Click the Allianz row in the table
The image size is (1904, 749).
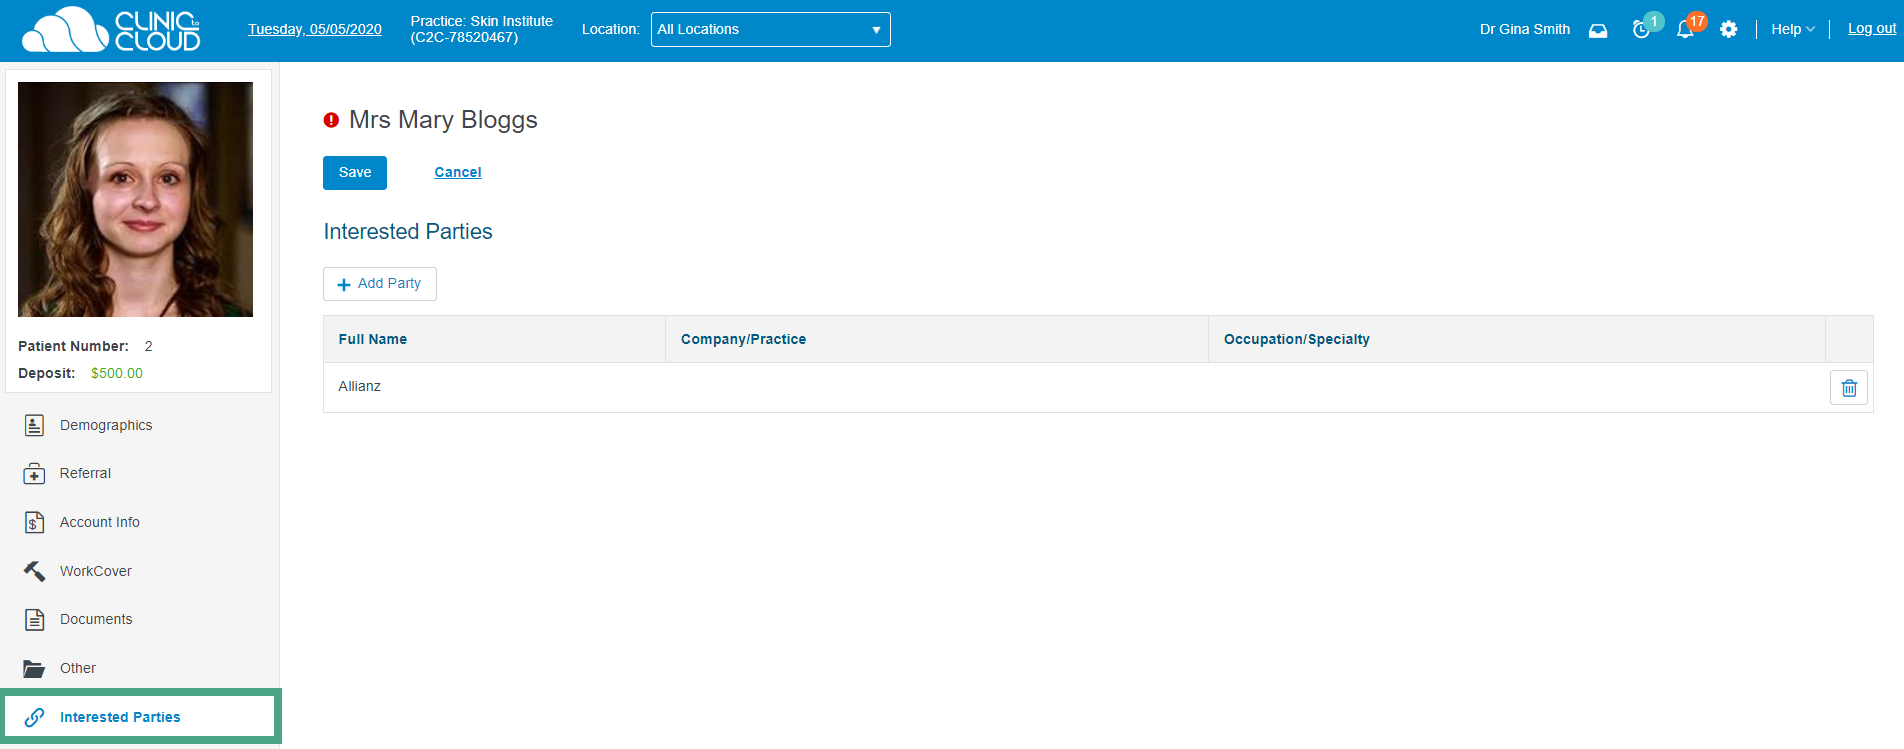(1098, 388)
